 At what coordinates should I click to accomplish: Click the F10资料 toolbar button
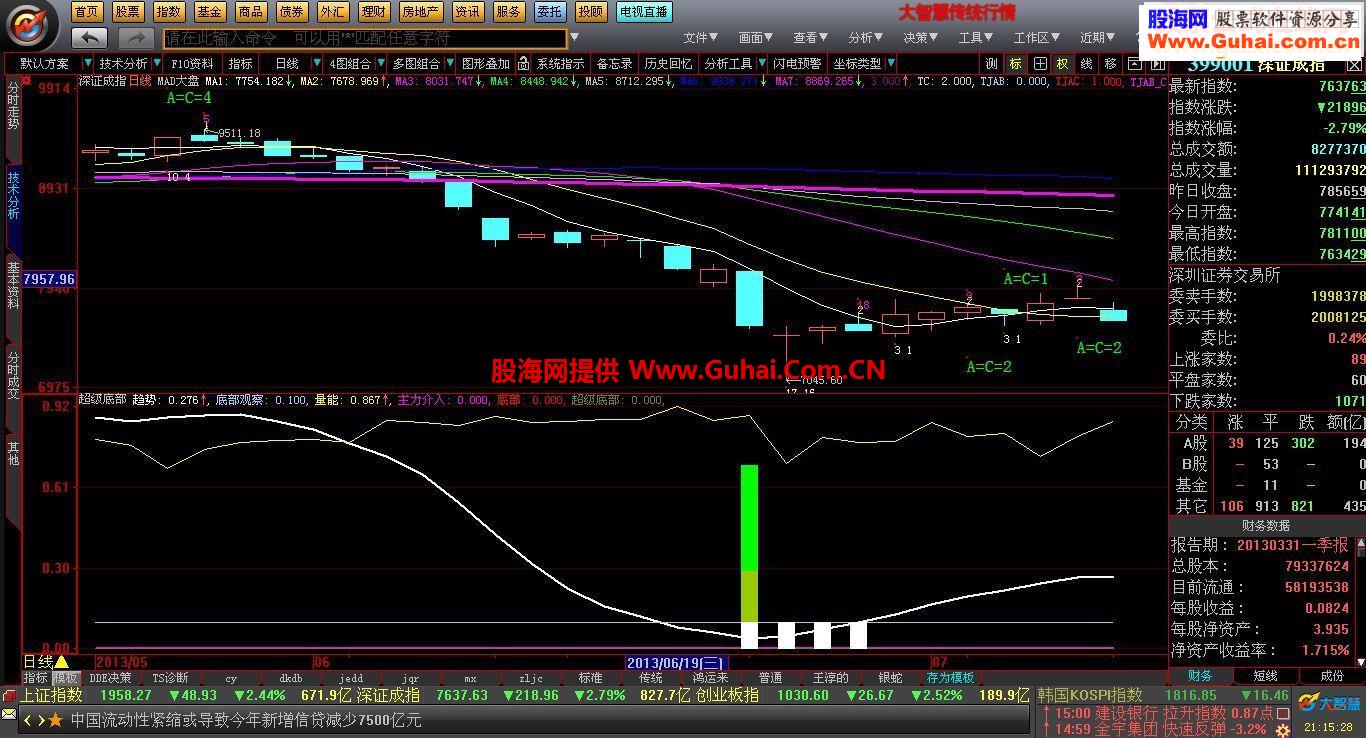click(193, 63)
